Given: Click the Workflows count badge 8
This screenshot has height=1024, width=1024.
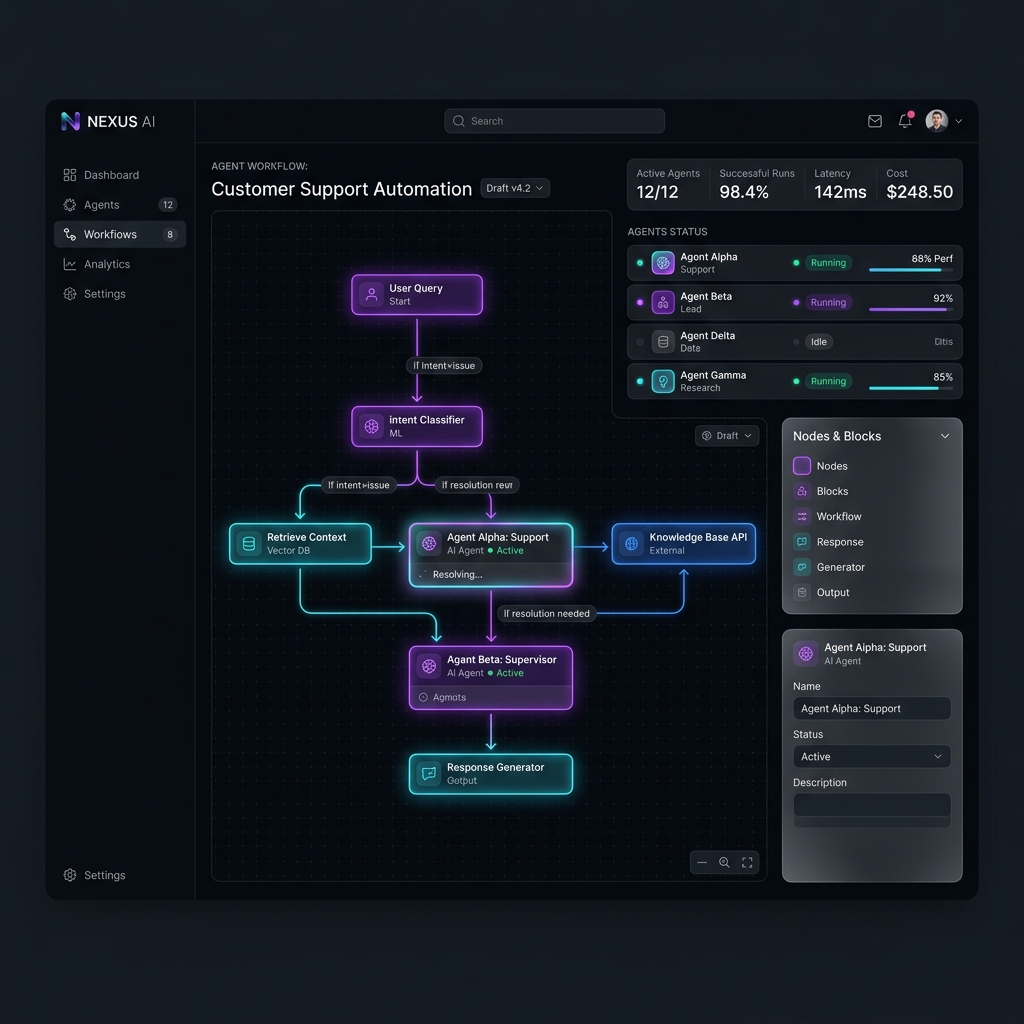Looking at the screenshot, I should pyautogui.click(x=170, y=234).
